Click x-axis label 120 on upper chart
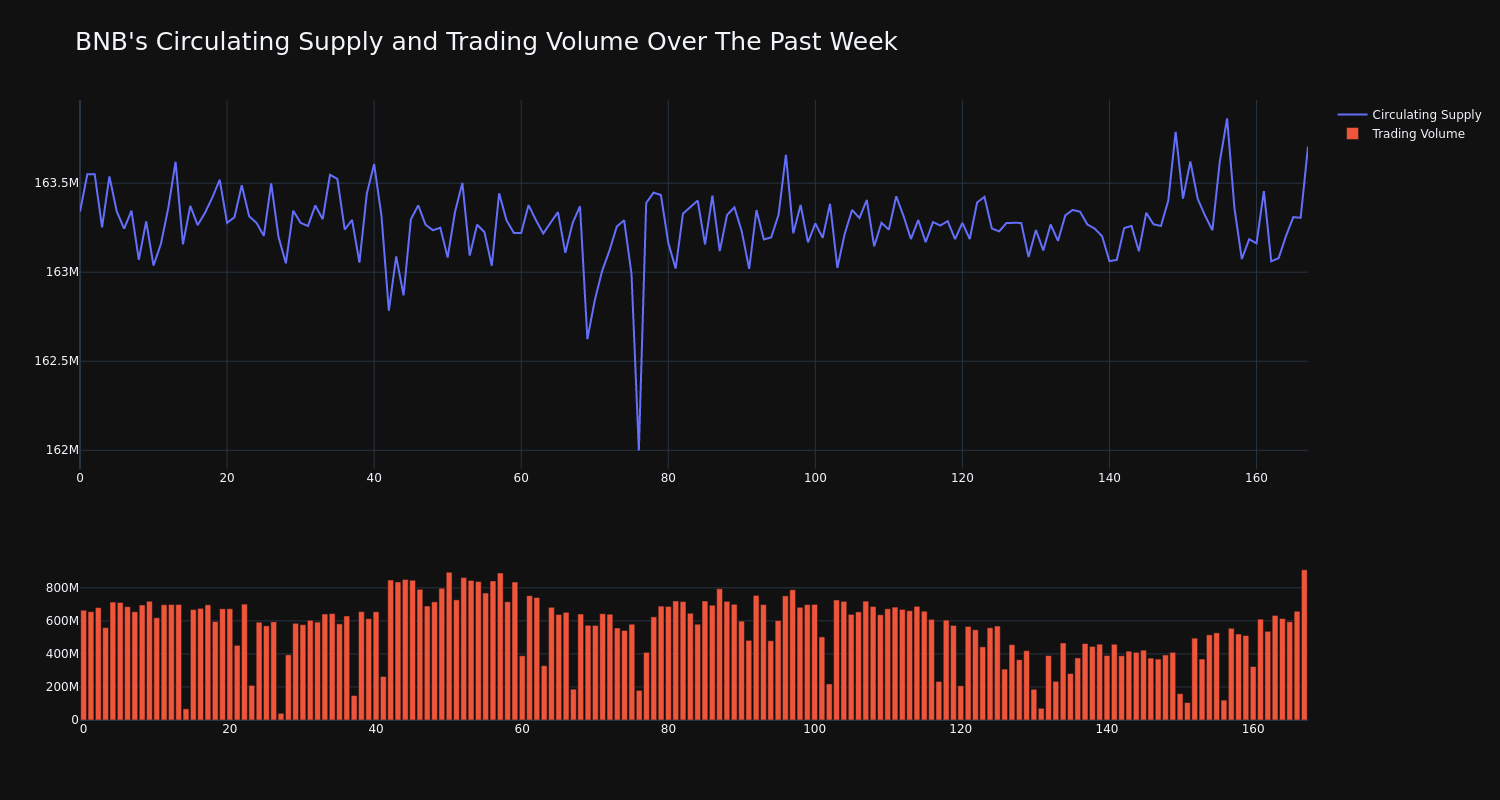Screen dimensions: 1500x800 pyautogui.click(x=962, y=478)
